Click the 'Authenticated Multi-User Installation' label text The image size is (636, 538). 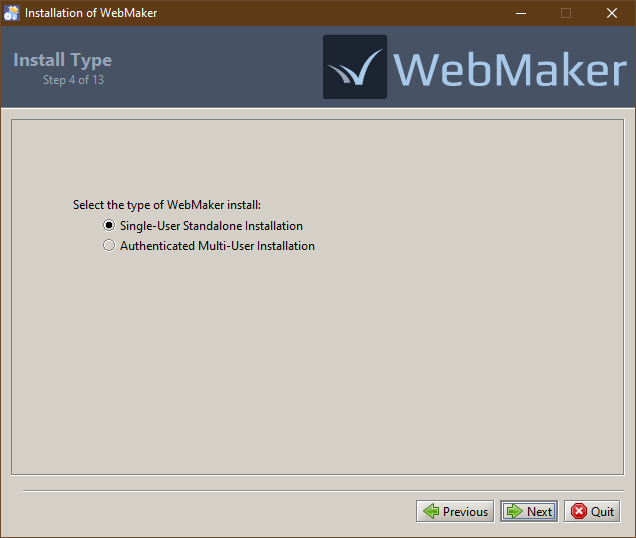coord(217,246)
